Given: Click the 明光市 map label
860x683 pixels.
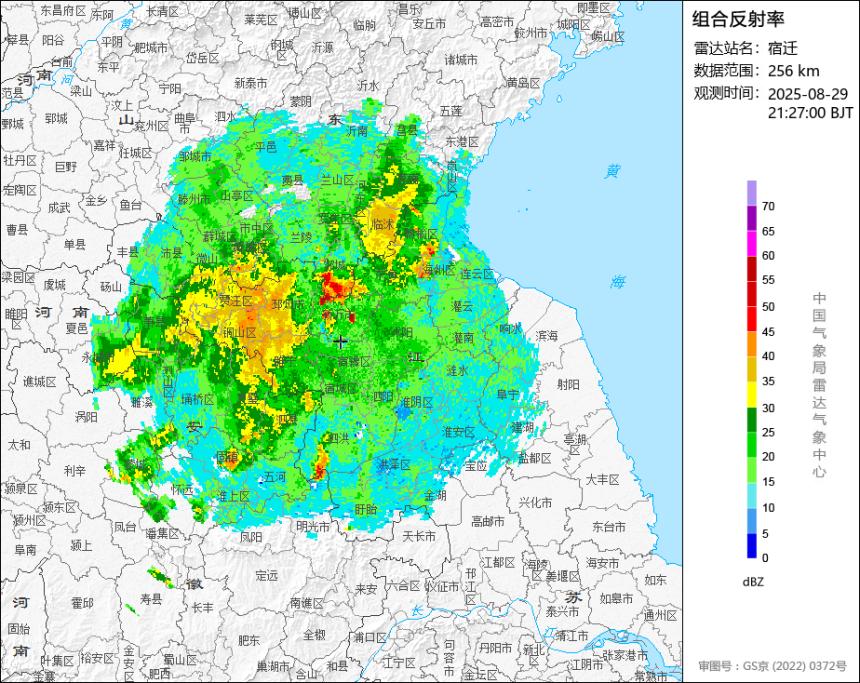Looking at the screenshot, I should [313, 527].
